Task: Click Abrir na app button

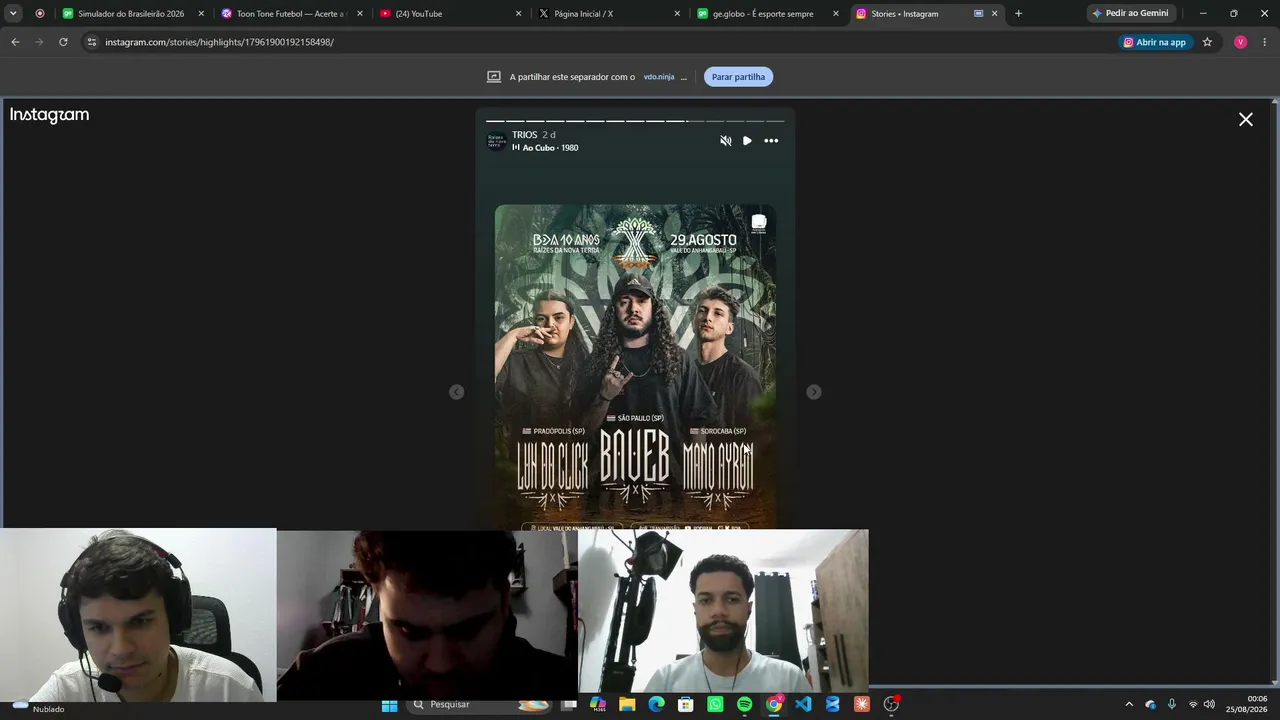Action: pyautogui.click(x=1155, y=42)
